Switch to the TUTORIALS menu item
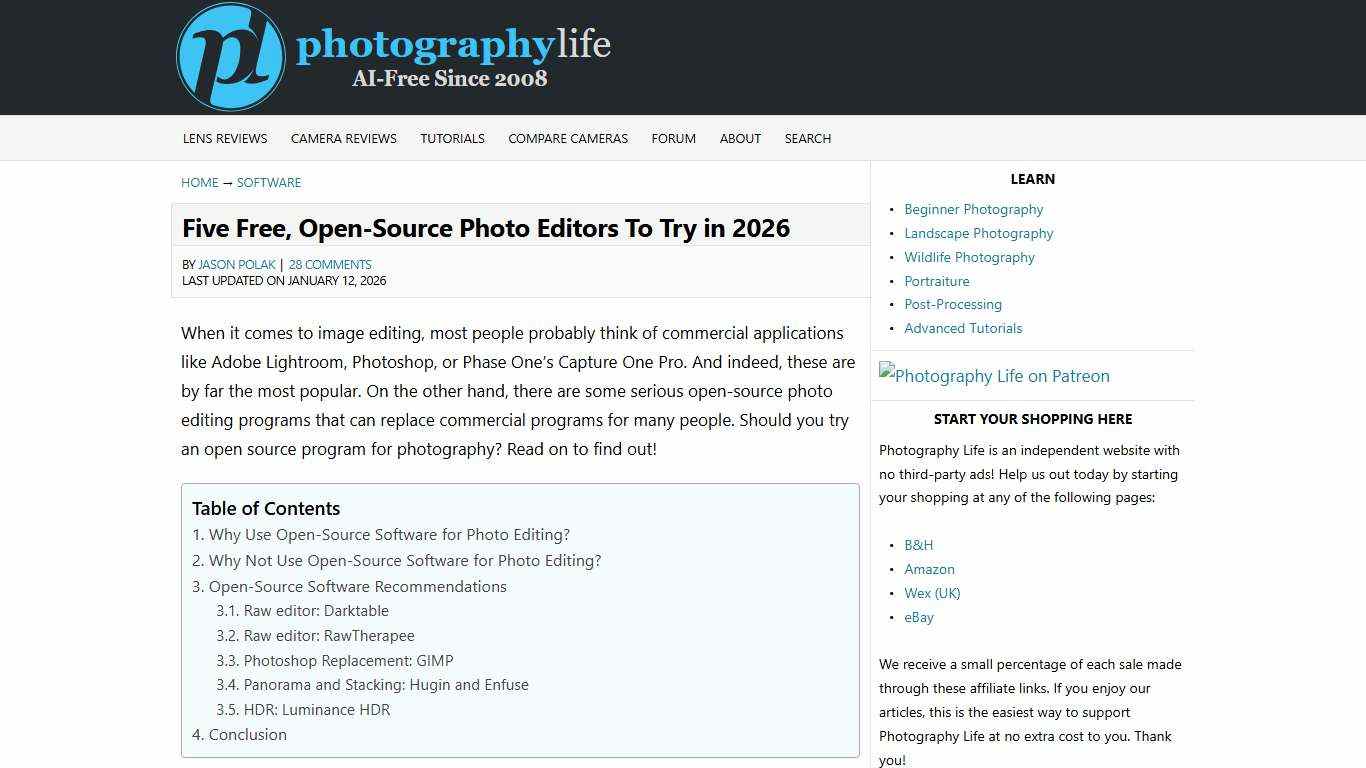 [452, 138]
